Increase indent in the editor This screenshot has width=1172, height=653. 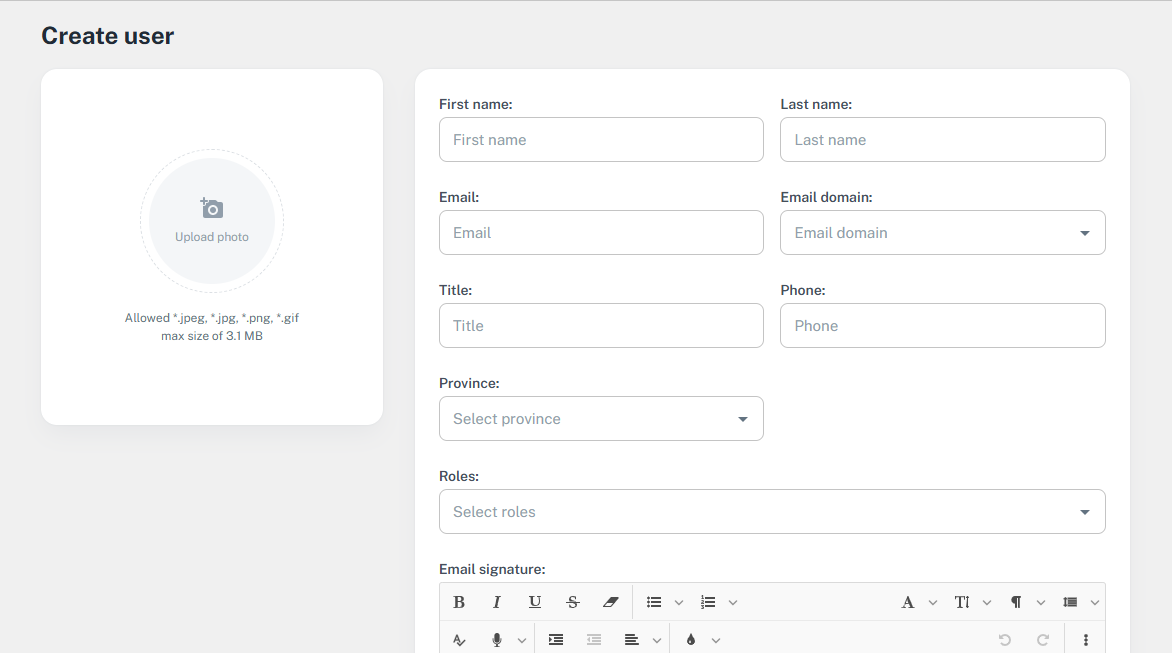coord(556,640)
